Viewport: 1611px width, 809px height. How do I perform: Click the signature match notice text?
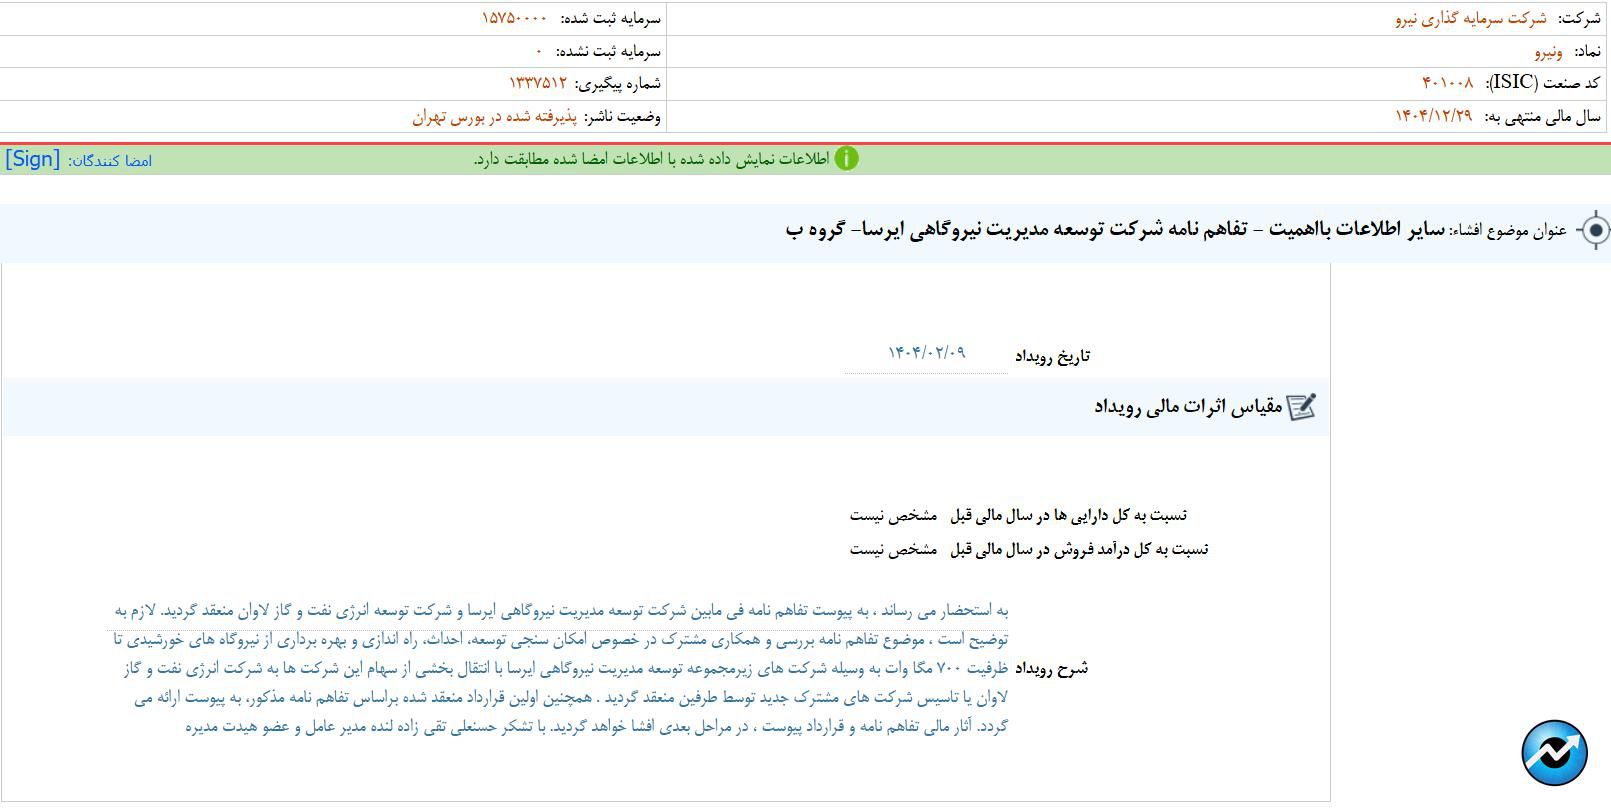[x=652, y=160]
